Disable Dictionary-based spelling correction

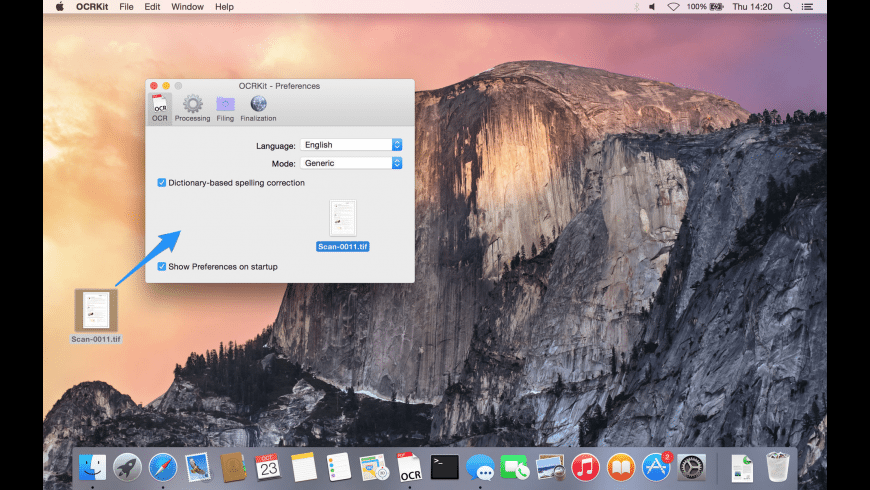click(162, 183)
